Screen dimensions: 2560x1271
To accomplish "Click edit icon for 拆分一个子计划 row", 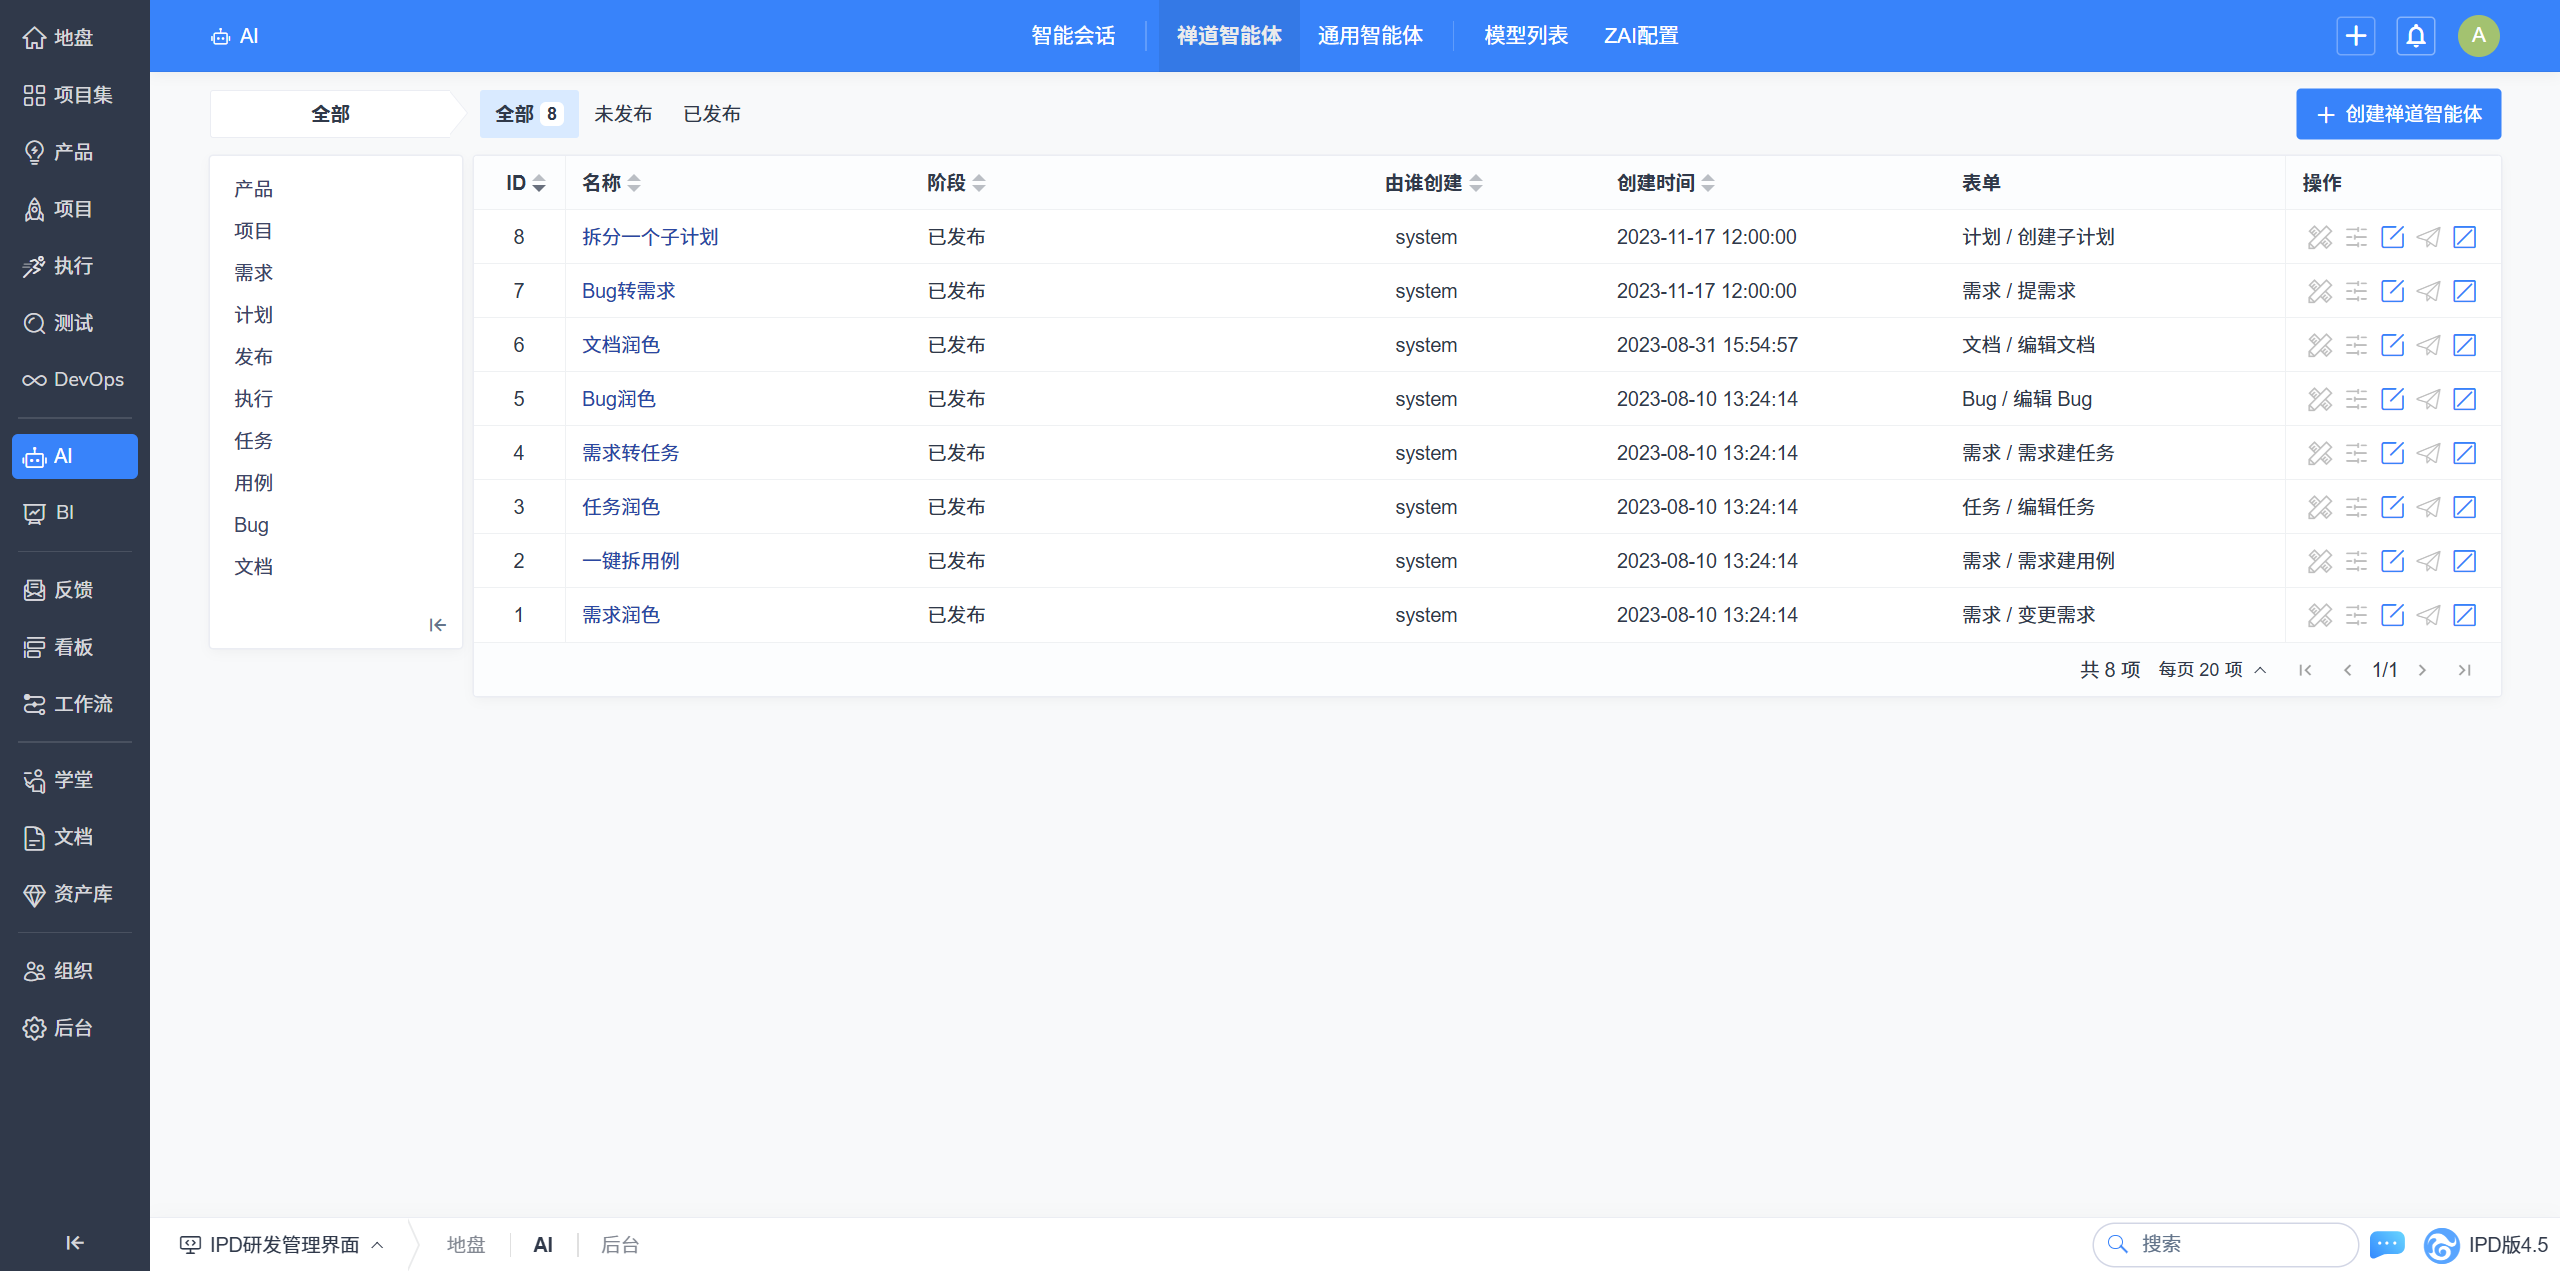I will [x=2392, y=237].
